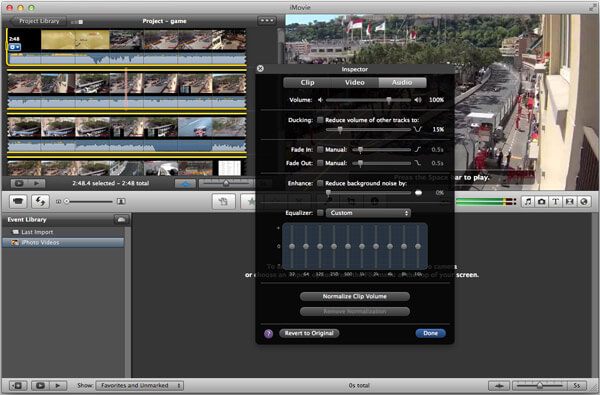Click the yellow map clip thumbnail
The width and height of the screenshot is (600, 395).
pyautogui.click(x=75, y=40)
